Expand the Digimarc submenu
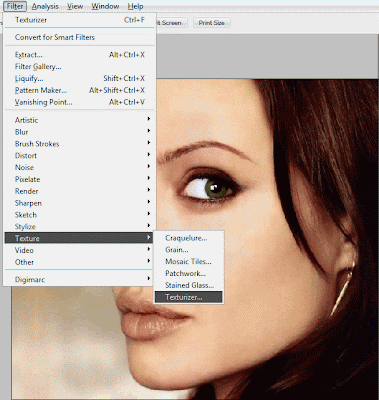The width and height of the screenshot is (379, 400). tap(80, 280)
